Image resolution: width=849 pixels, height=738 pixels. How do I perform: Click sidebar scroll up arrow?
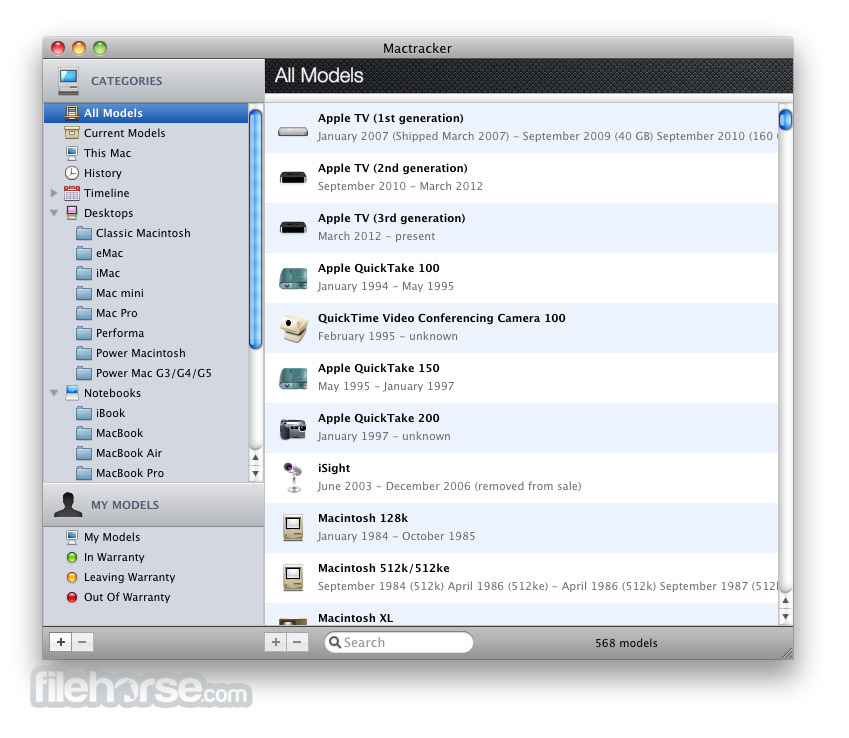[256, 458]
